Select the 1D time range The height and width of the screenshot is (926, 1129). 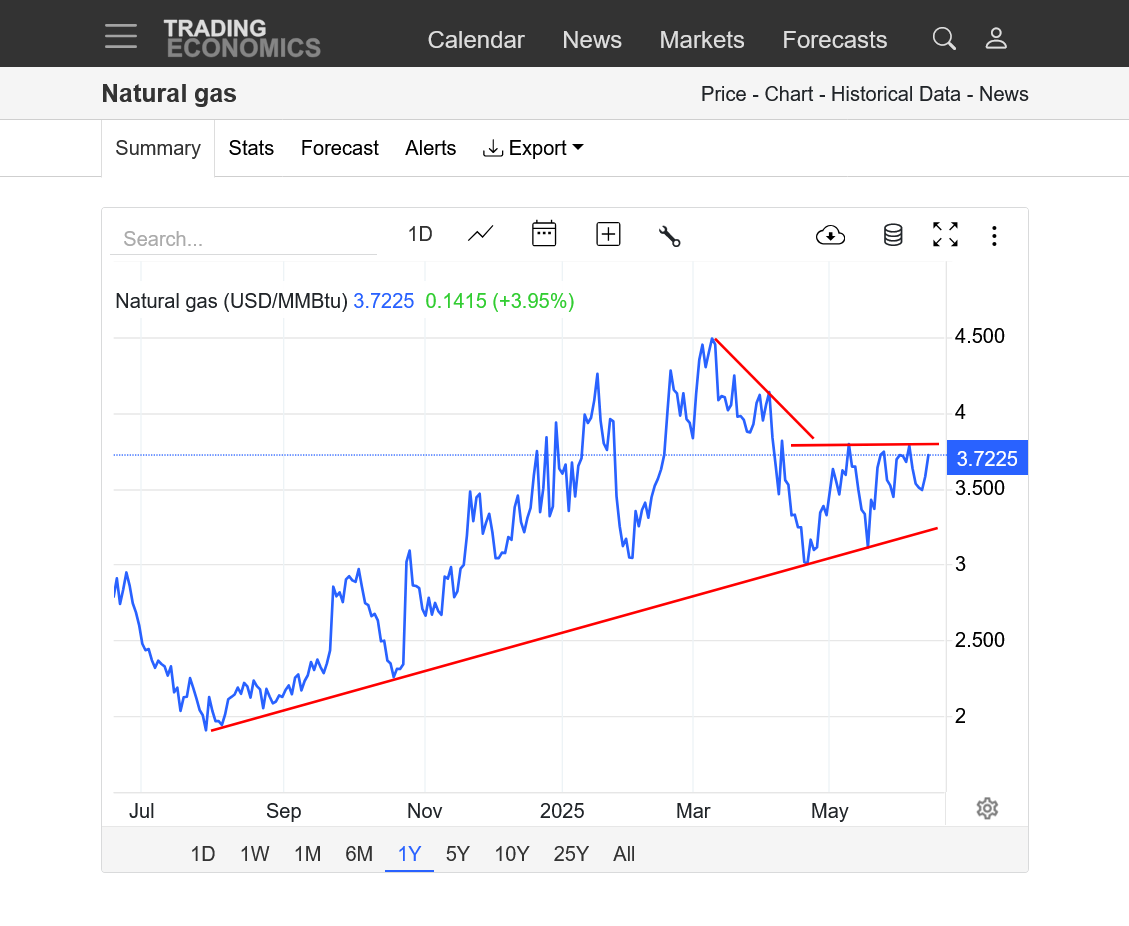pyautogui.click(x=203, y=854)
